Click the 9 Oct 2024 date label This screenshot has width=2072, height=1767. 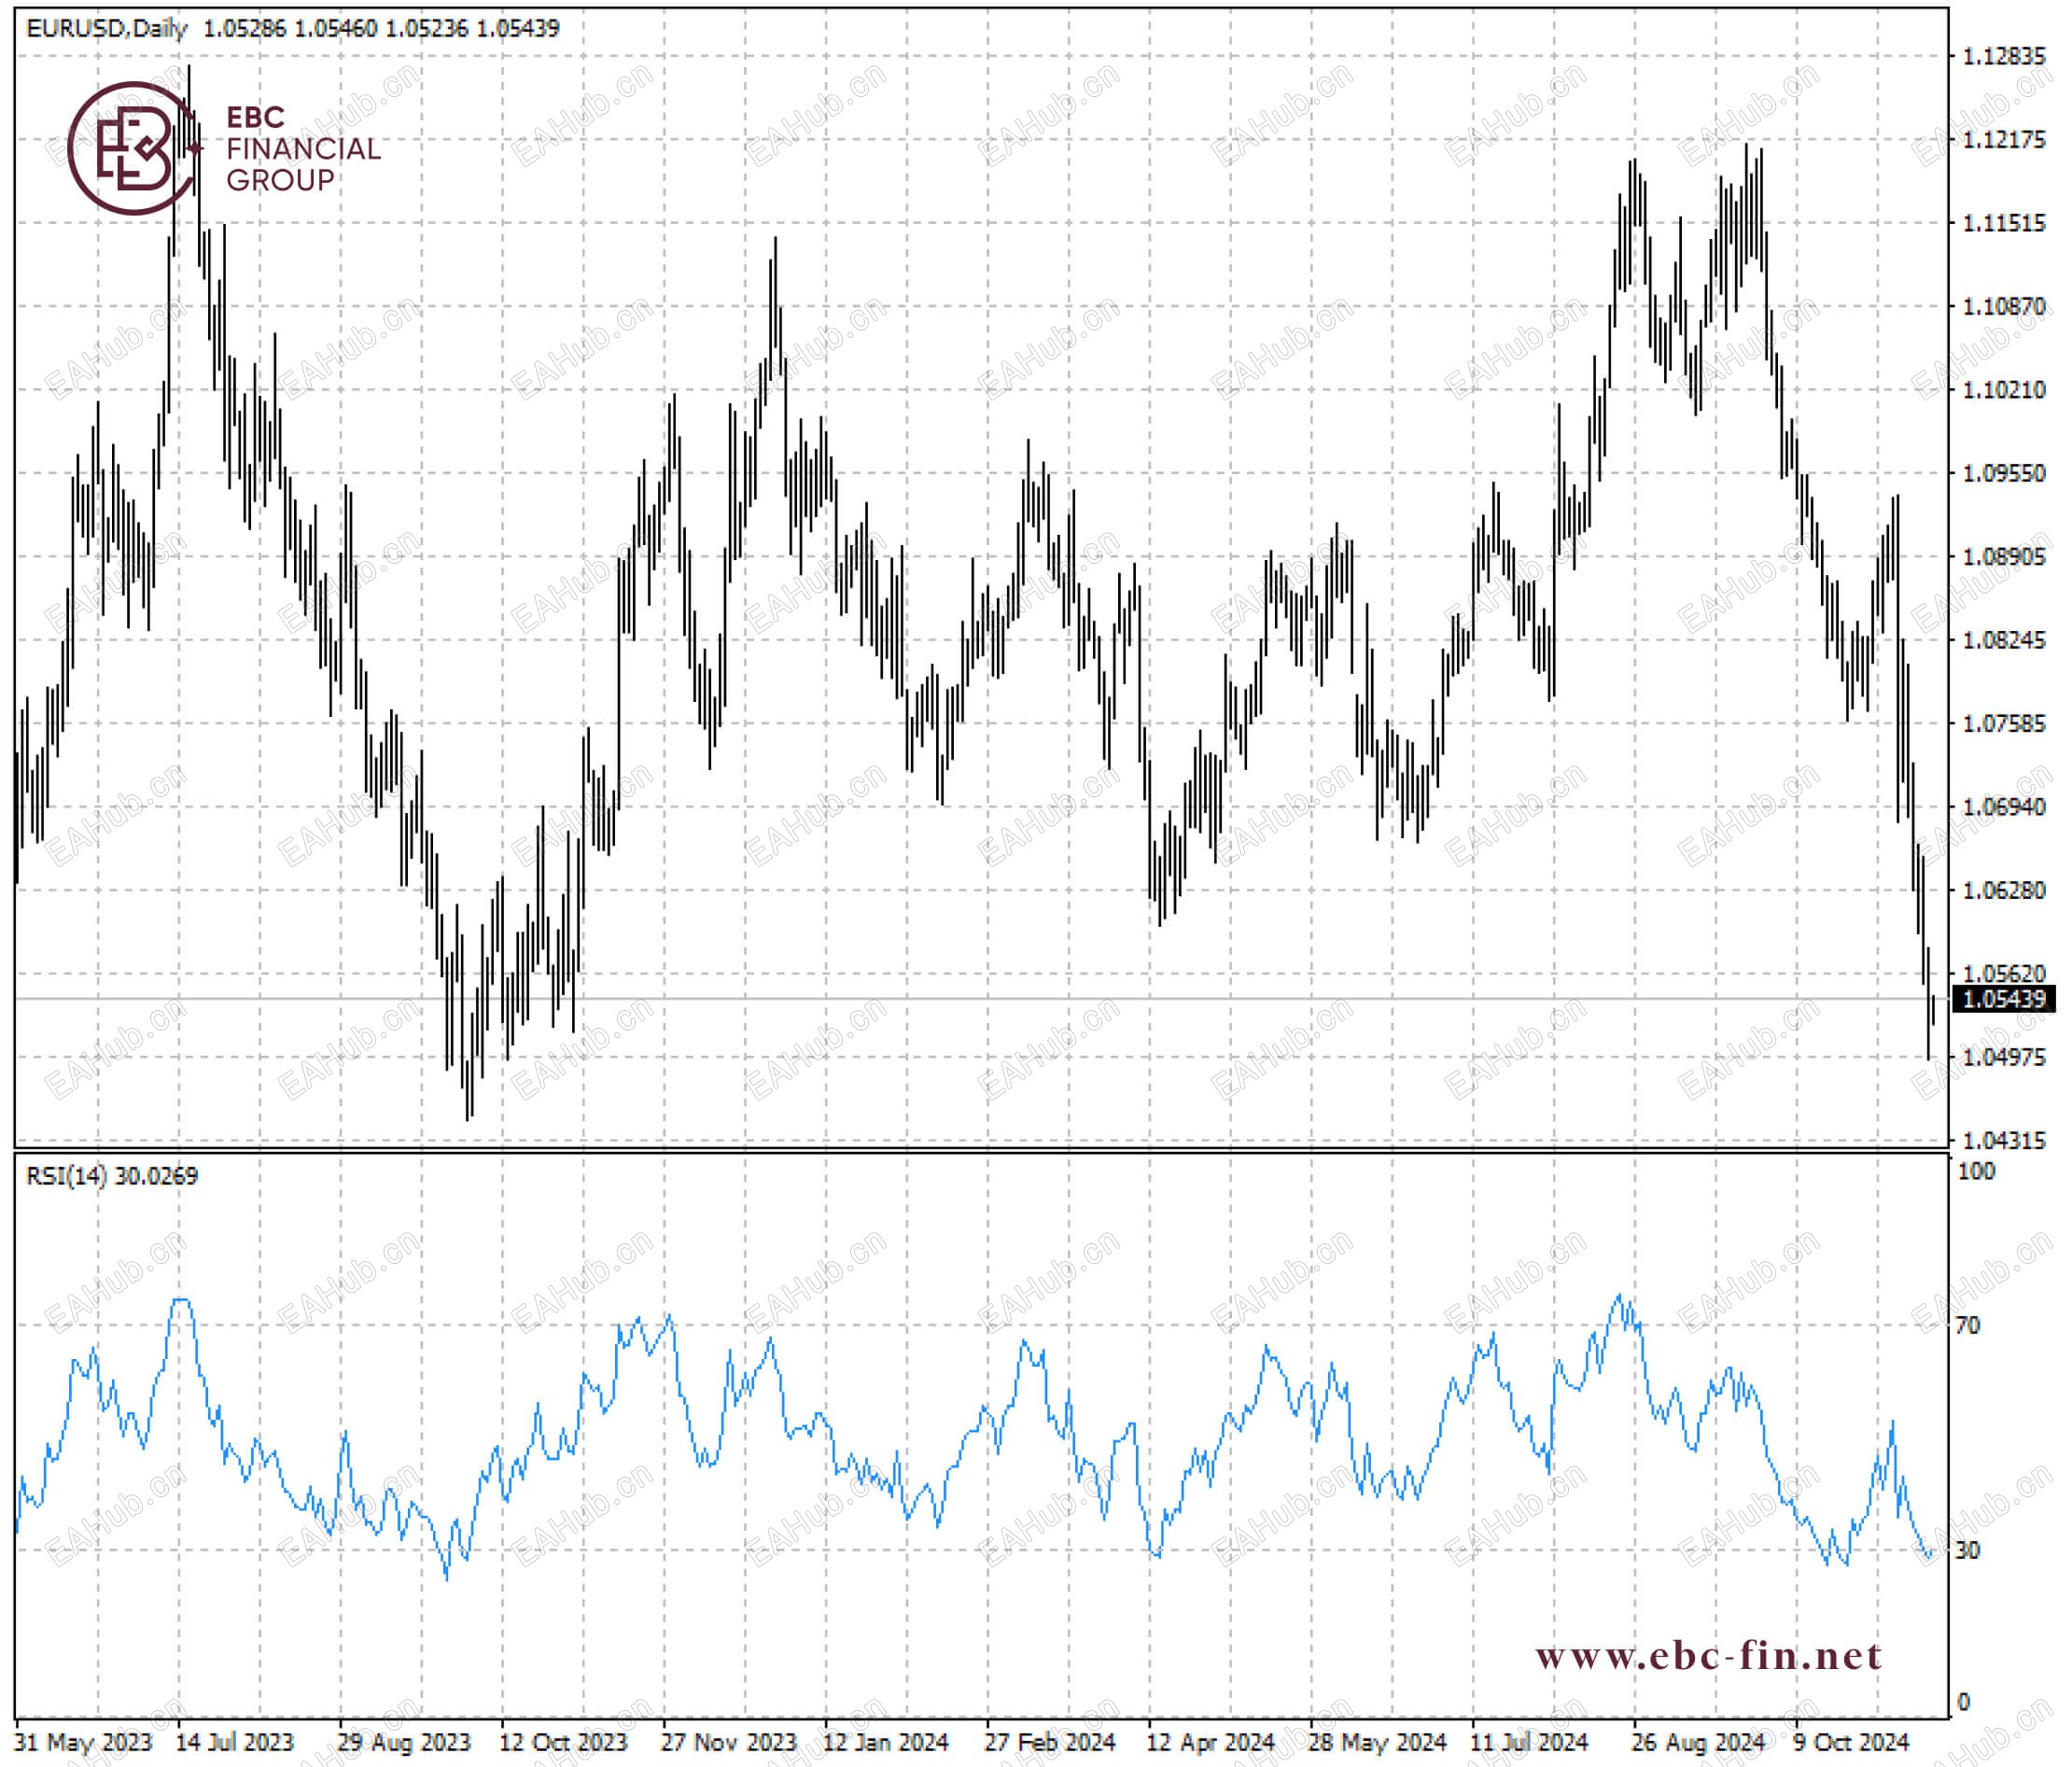(x=1851, y=1742)
